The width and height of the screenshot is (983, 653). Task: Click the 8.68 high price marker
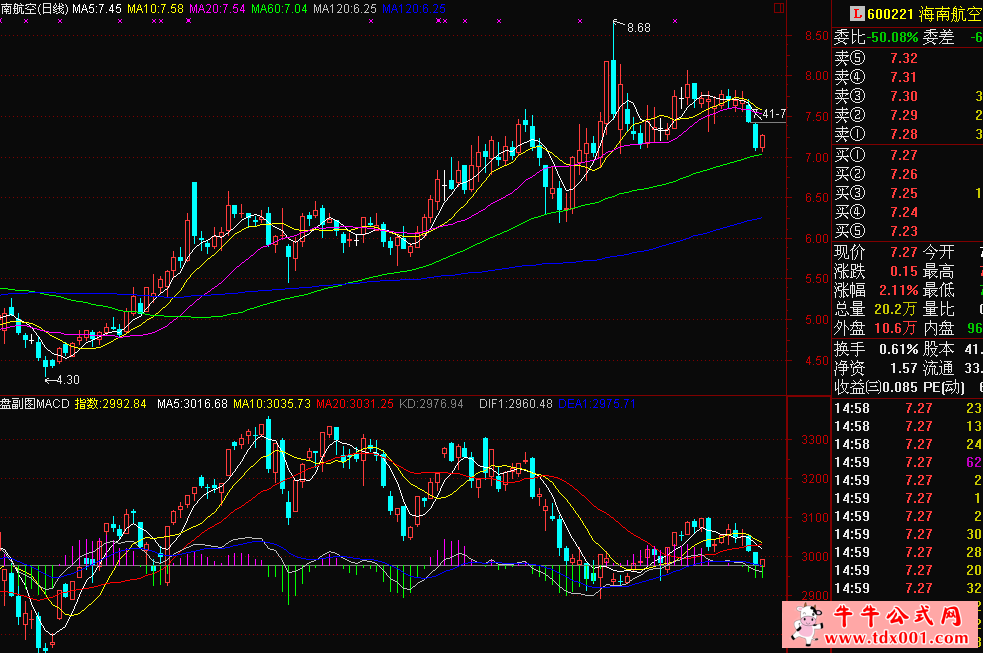click(638, 28)
